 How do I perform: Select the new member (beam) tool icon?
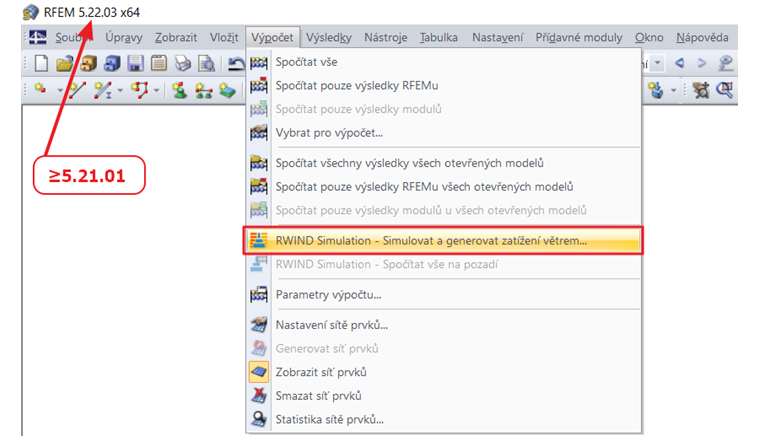point(103,90)
